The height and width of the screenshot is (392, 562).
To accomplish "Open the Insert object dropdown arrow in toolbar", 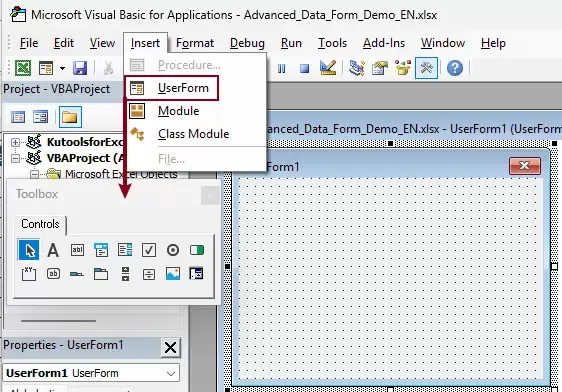I will click(x=62, y=68).
